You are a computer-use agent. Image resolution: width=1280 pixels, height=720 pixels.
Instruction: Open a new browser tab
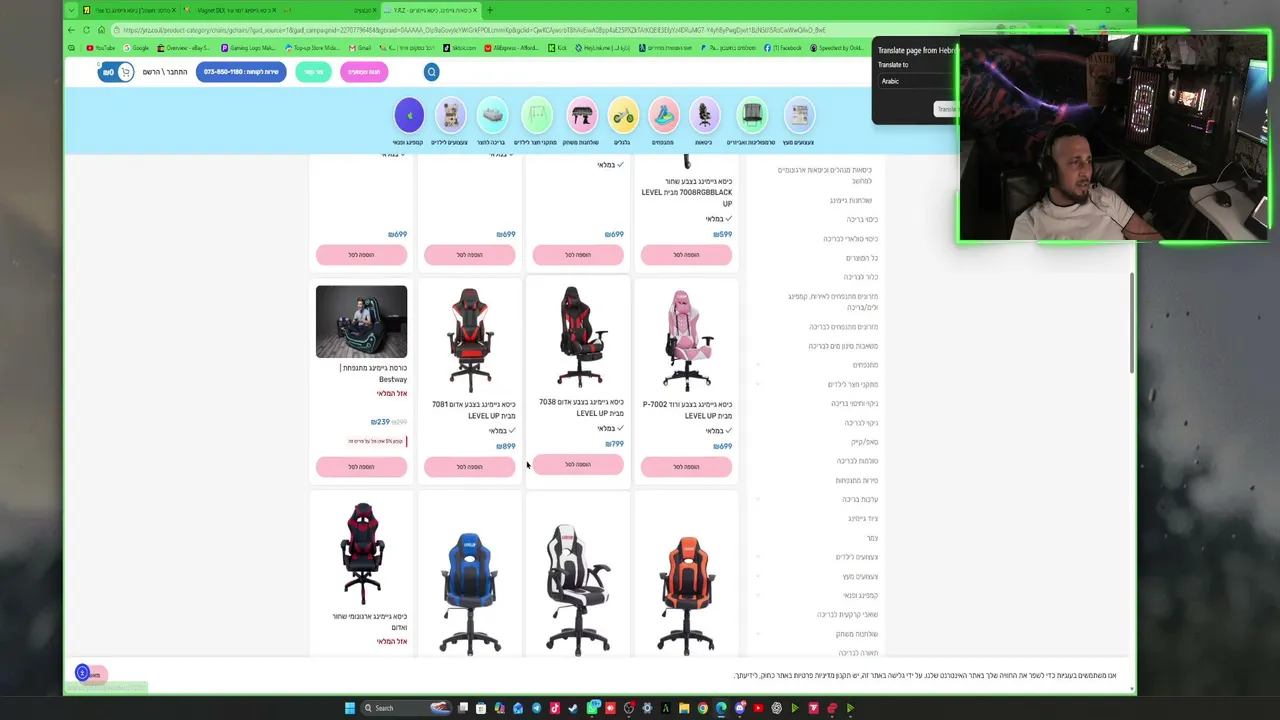tap(489, 10)
